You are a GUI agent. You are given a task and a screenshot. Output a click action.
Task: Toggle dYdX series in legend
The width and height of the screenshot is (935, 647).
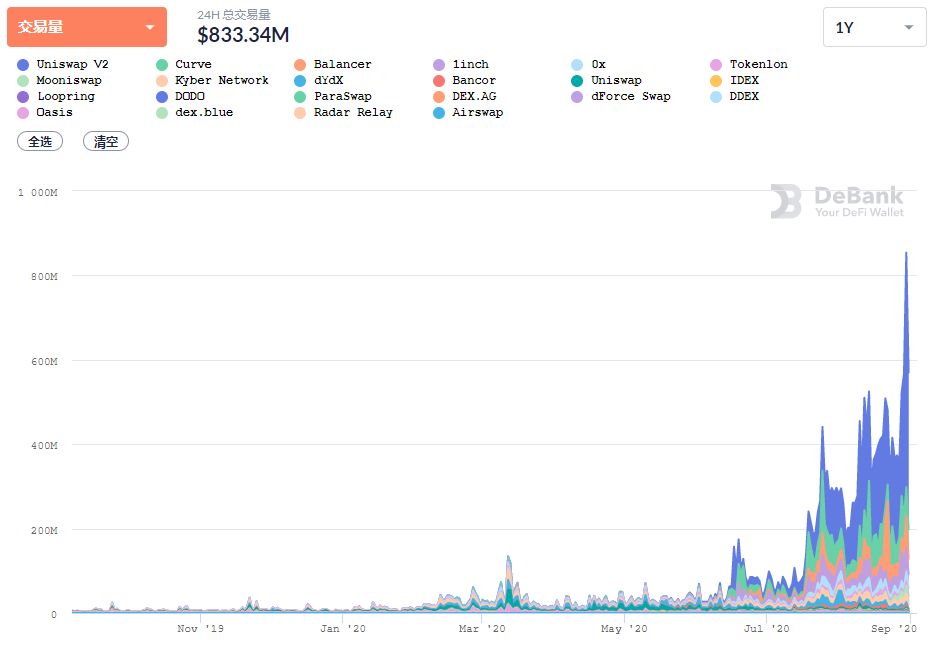pyautogui.click(x=319, y=81)
